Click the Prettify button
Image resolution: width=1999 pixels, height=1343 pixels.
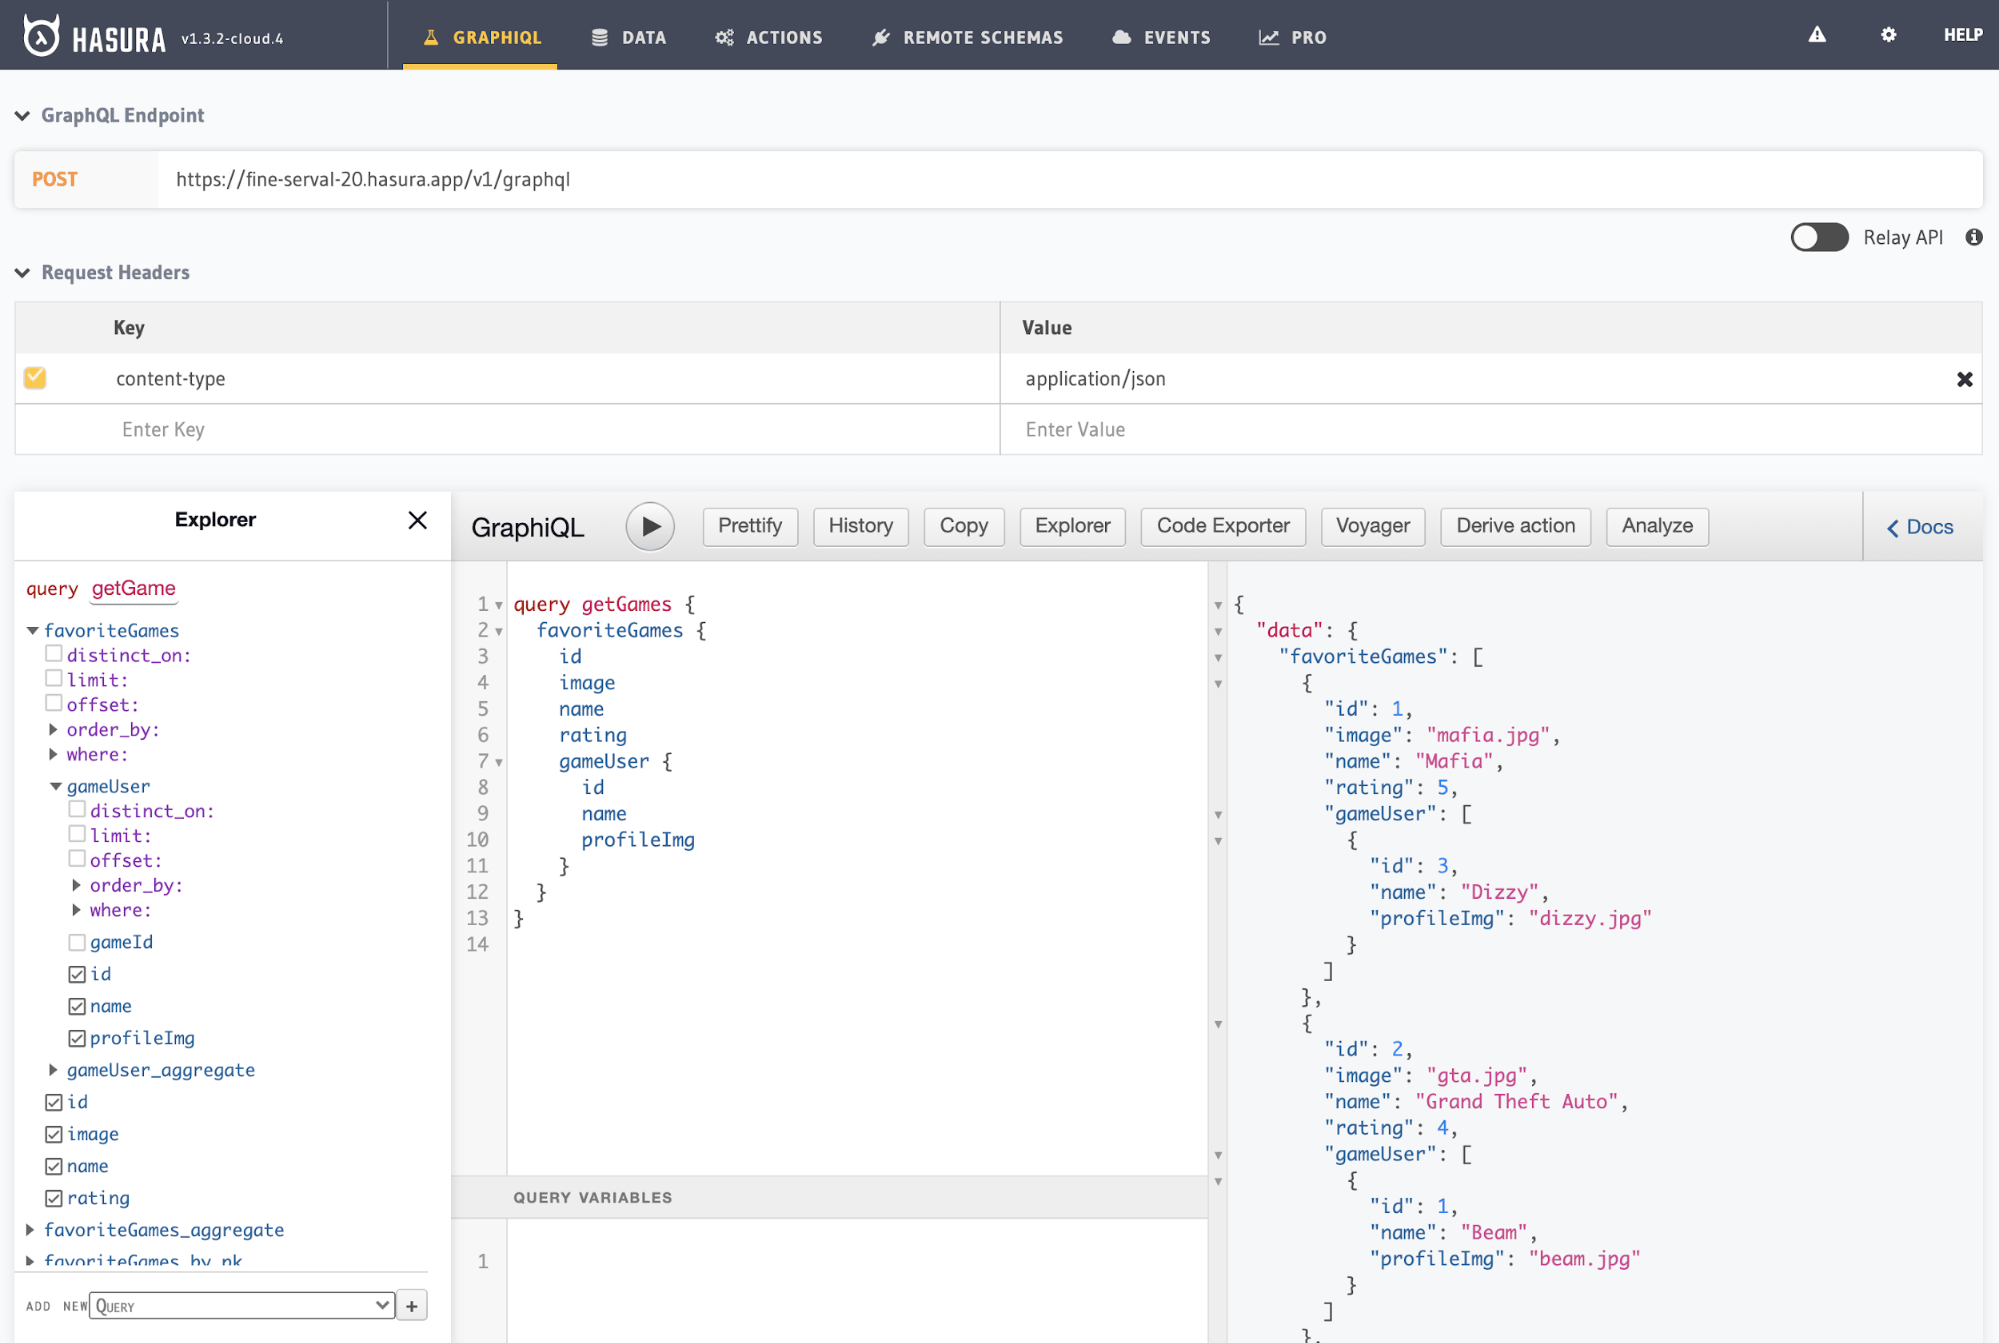[x=750, y=526]
